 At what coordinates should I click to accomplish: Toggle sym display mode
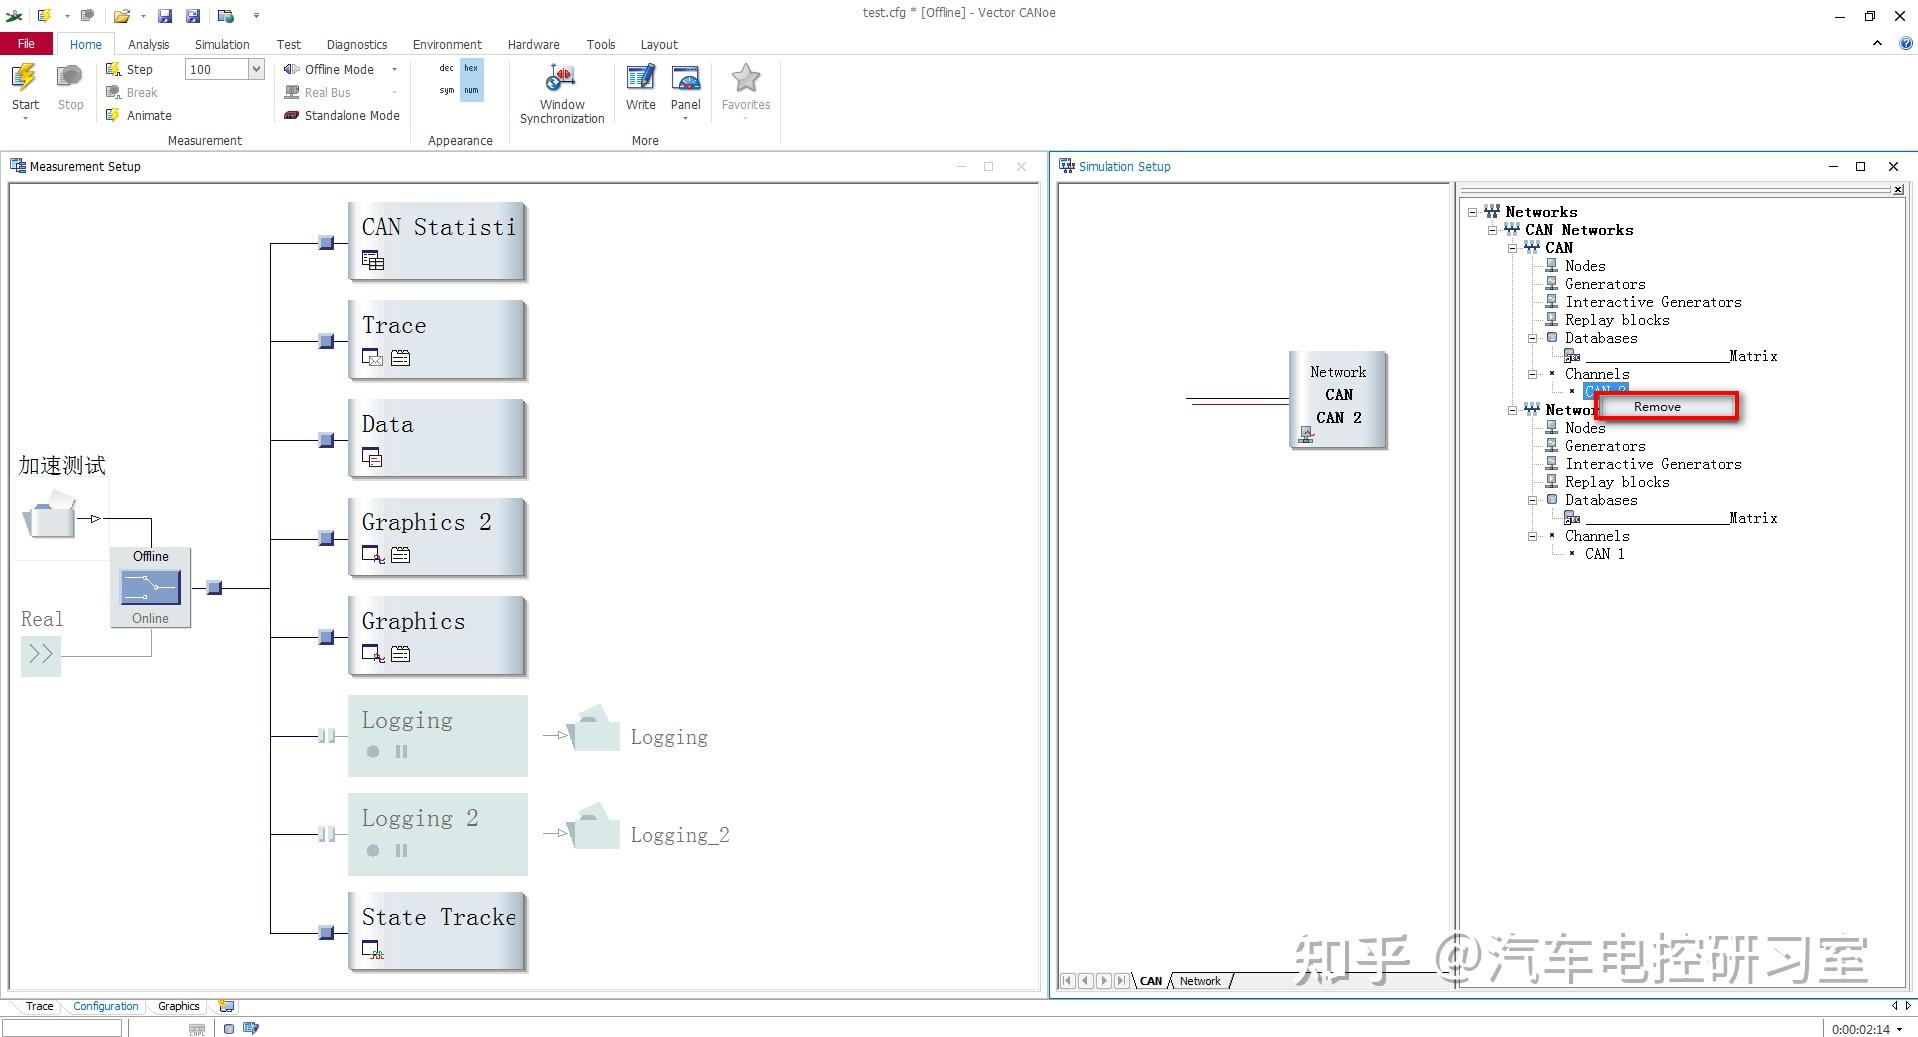446,90
